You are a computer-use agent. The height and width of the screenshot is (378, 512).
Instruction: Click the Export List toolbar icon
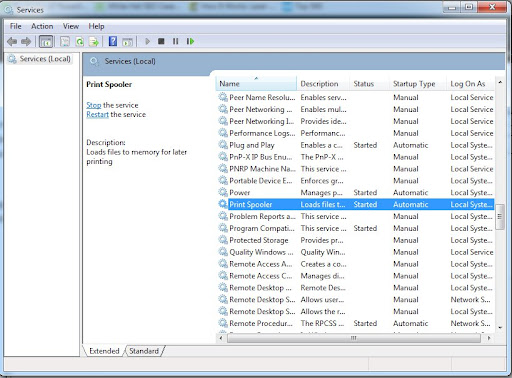tap(94, 42)
